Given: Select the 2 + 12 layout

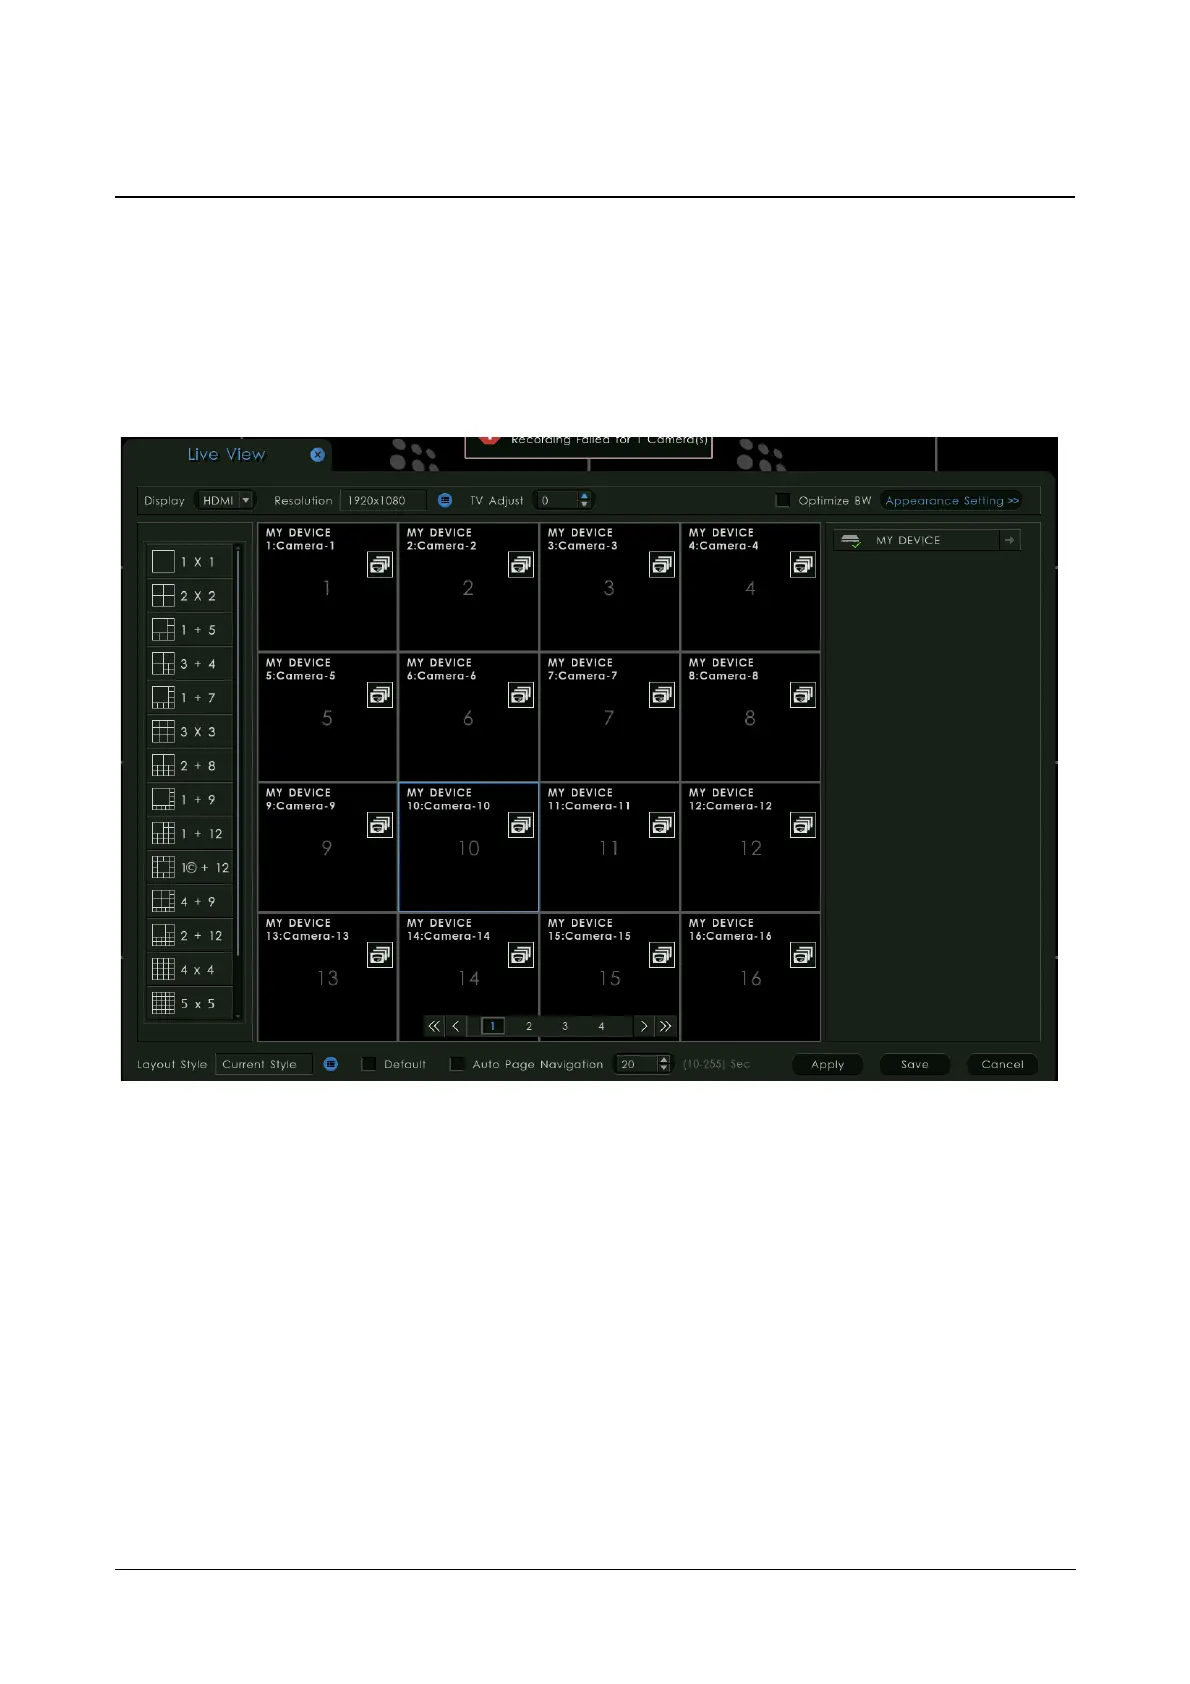Looking at the screenshot, I should pyautogui.click(x=190, y=936).
